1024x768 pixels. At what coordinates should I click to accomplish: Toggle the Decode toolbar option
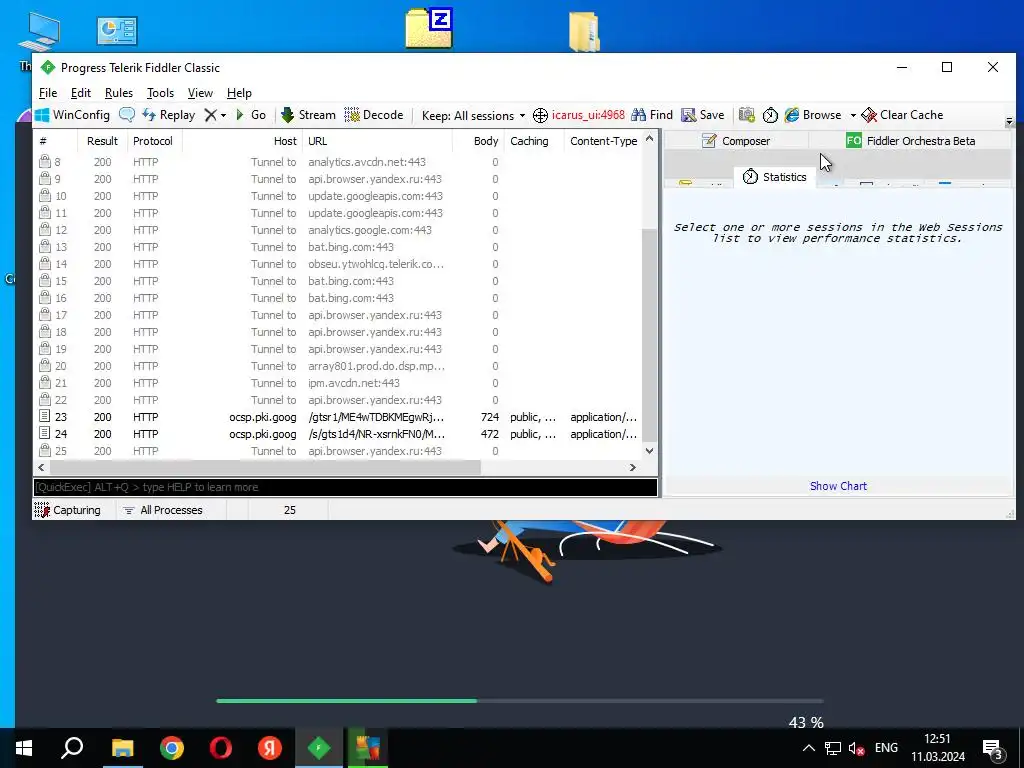374,115
